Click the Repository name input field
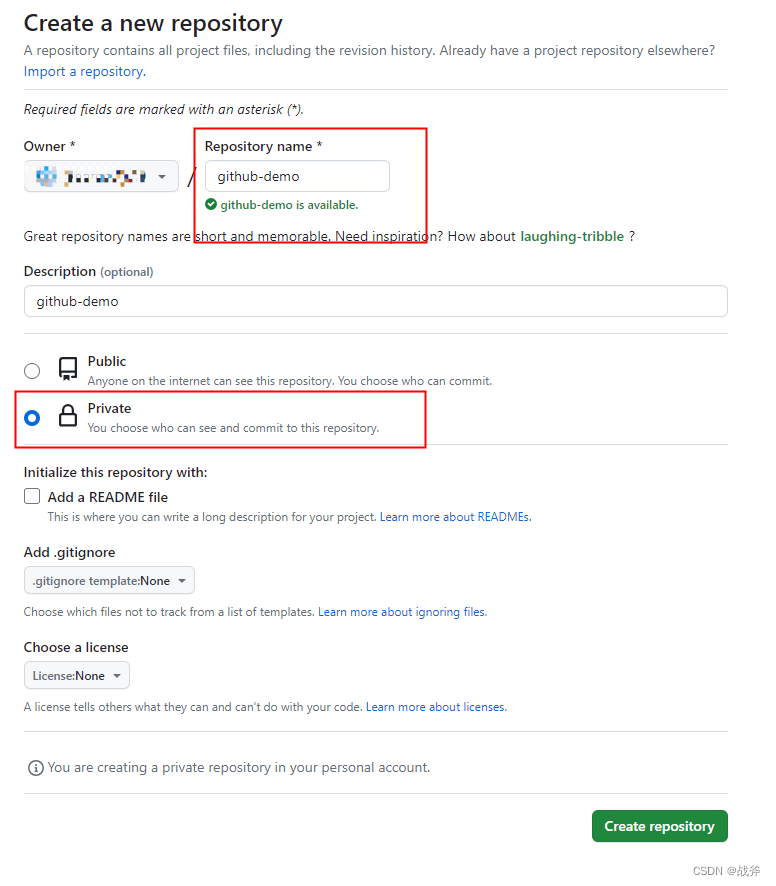Viewport: 776px width, 886px height. coord(297,177)
